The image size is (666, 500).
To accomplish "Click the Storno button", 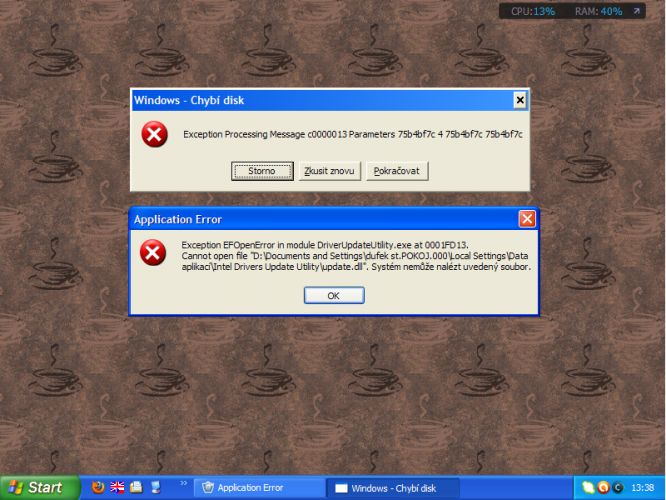I will [262, 171].
